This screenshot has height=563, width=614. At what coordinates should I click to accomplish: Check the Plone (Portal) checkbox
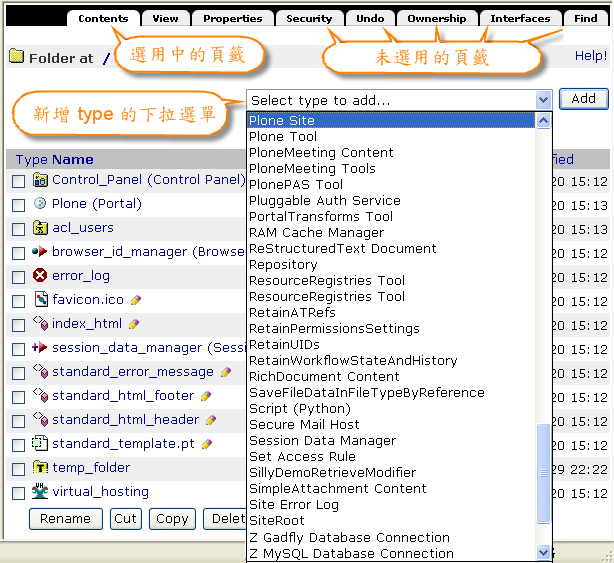[18, 205]
